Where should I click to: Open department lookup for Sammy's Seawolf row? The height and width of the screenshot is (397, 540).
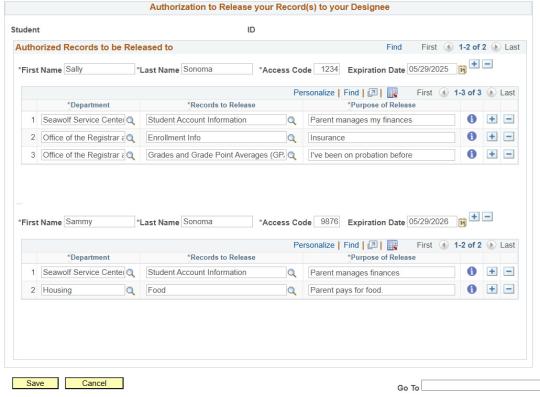tap(130, 273)
